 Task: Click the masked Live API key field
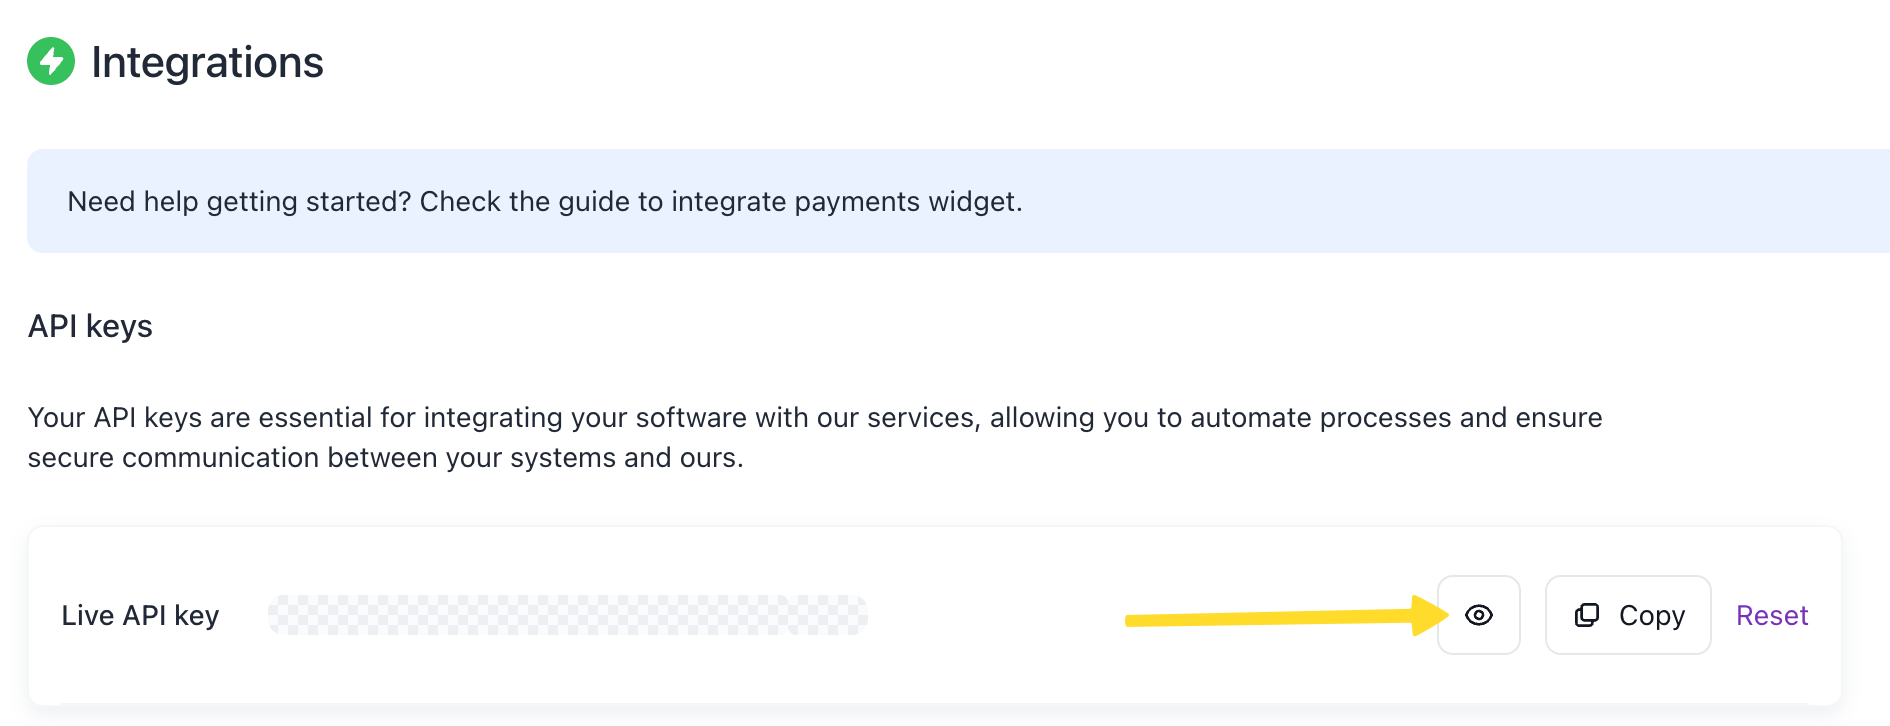[567, 615]
